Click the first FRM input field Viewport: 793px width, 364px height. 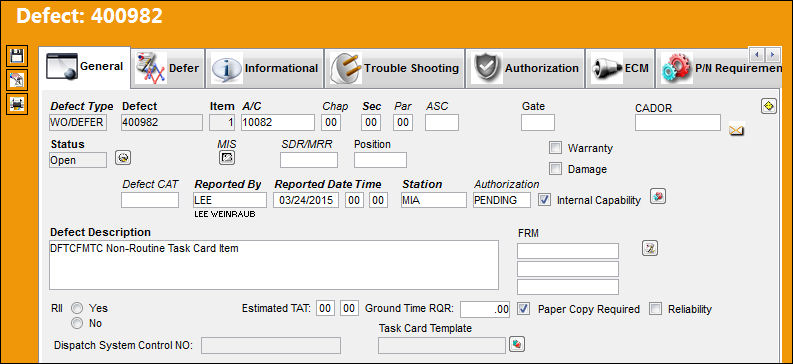567,251
